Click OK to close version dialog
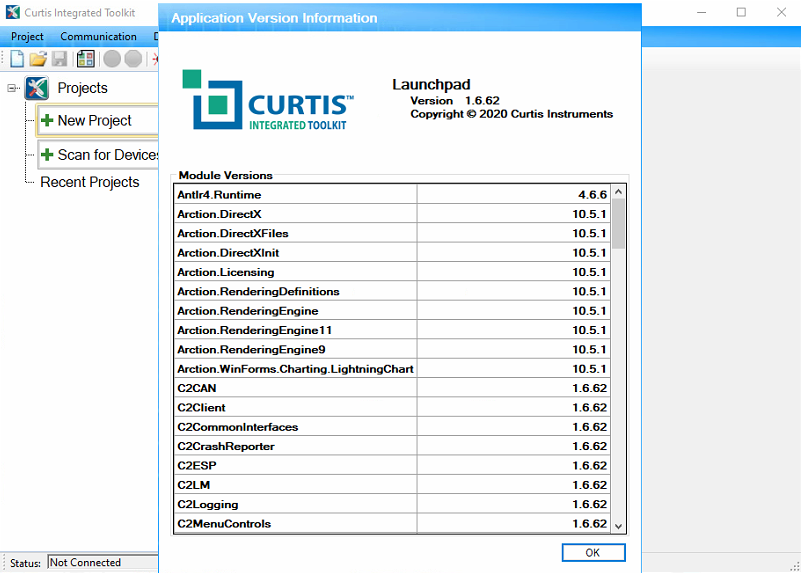The height and width of the screenshot is (573, 801). point(593,553)
